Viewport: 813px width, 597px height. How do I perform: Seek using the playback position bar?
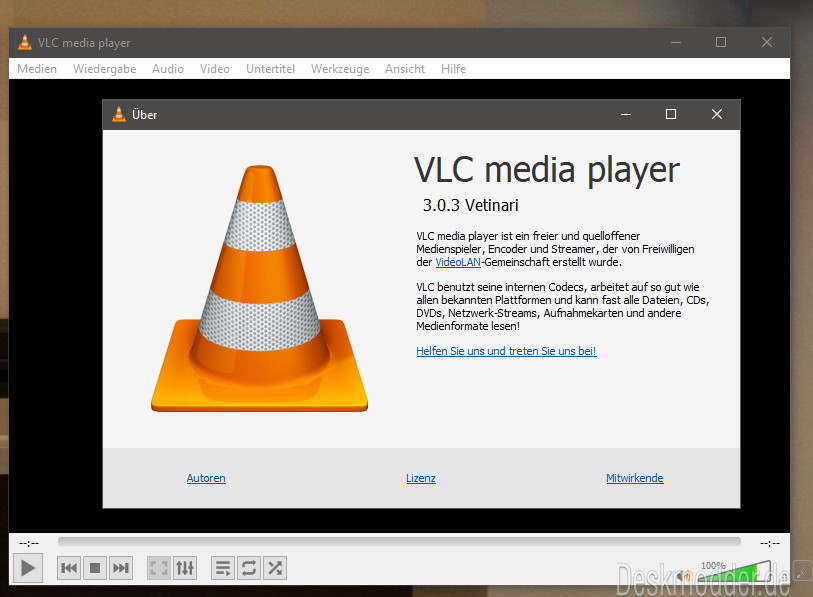click(399, 542)
